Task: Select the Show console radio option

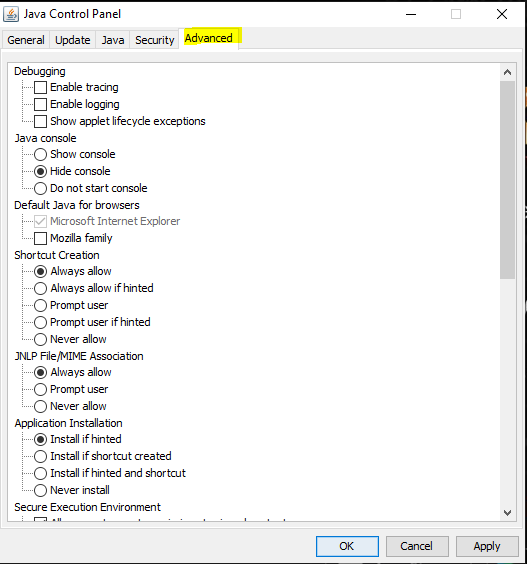Action: [x=40, y=154]
